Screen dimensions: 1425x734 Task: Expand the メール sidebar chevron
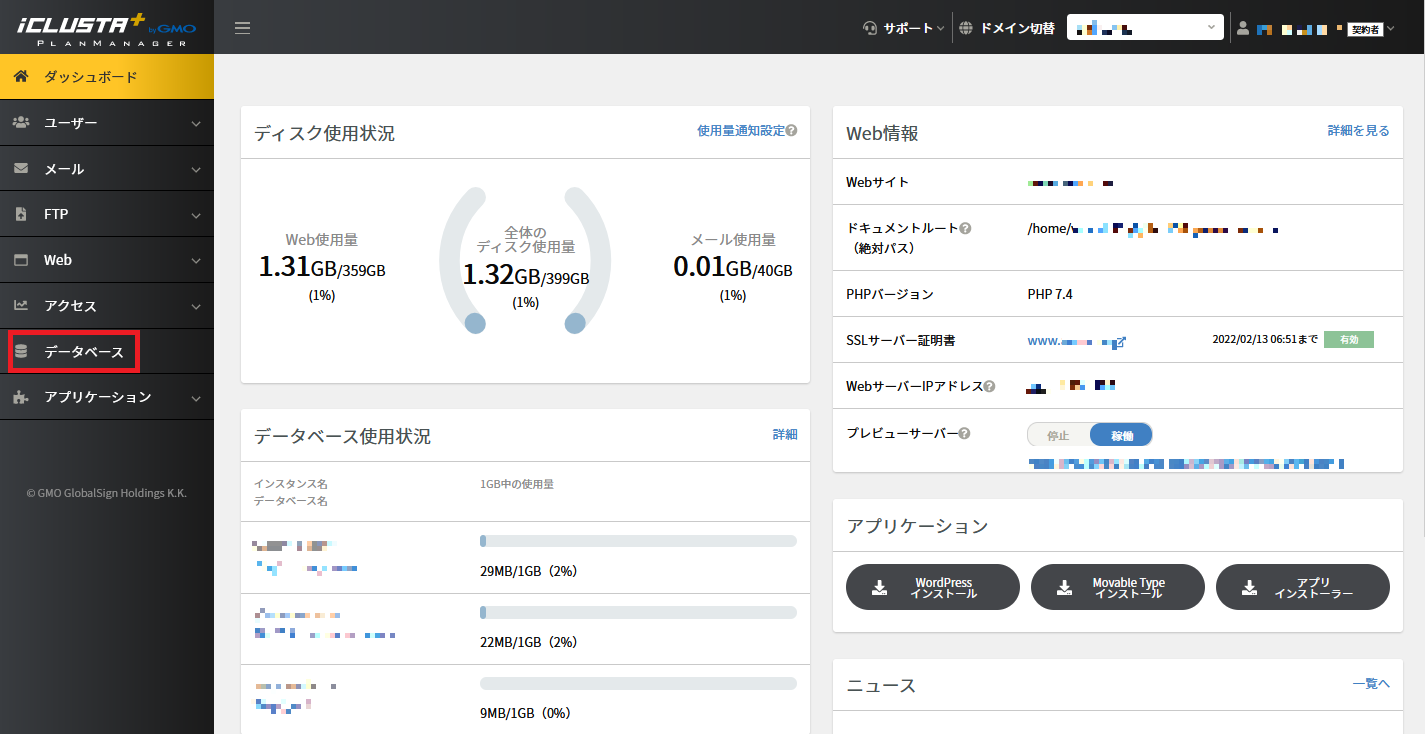[196, 169]
